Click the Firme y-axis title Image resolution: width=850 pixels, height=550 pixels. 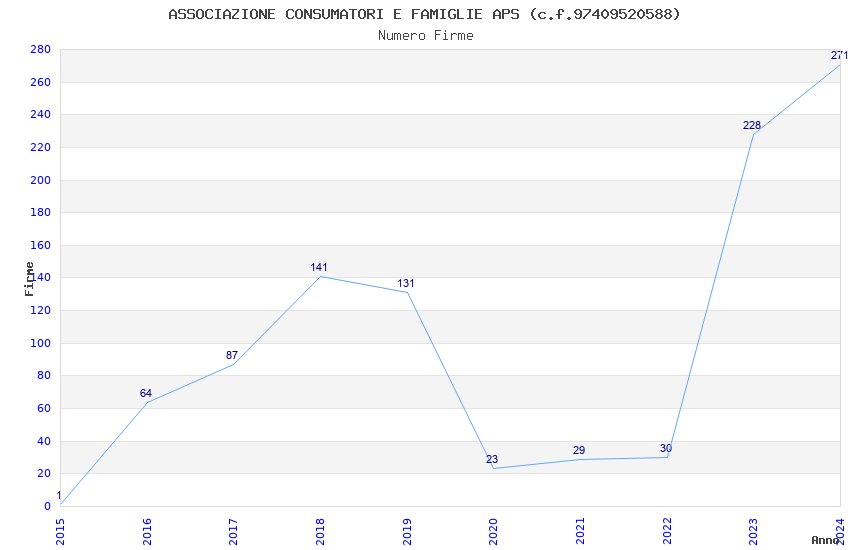click(x=29, y=279)
